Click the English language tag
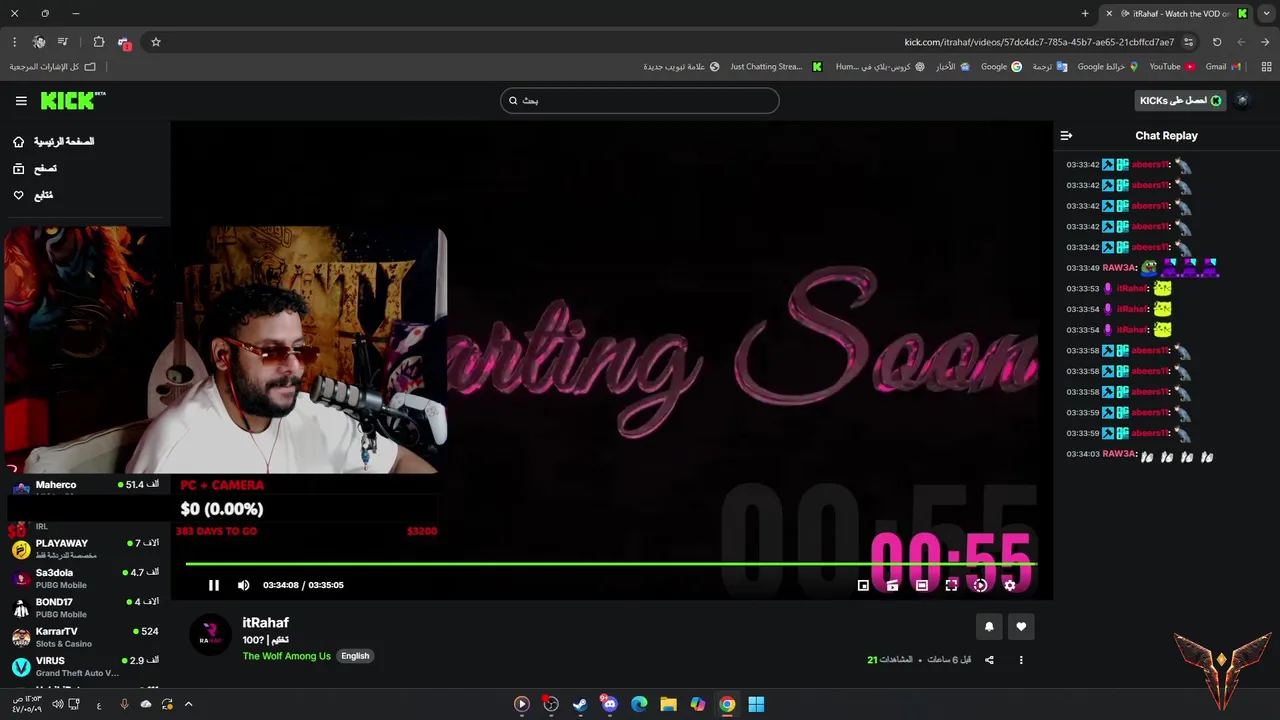The image size is (1280, 720). tap(355, 656)
